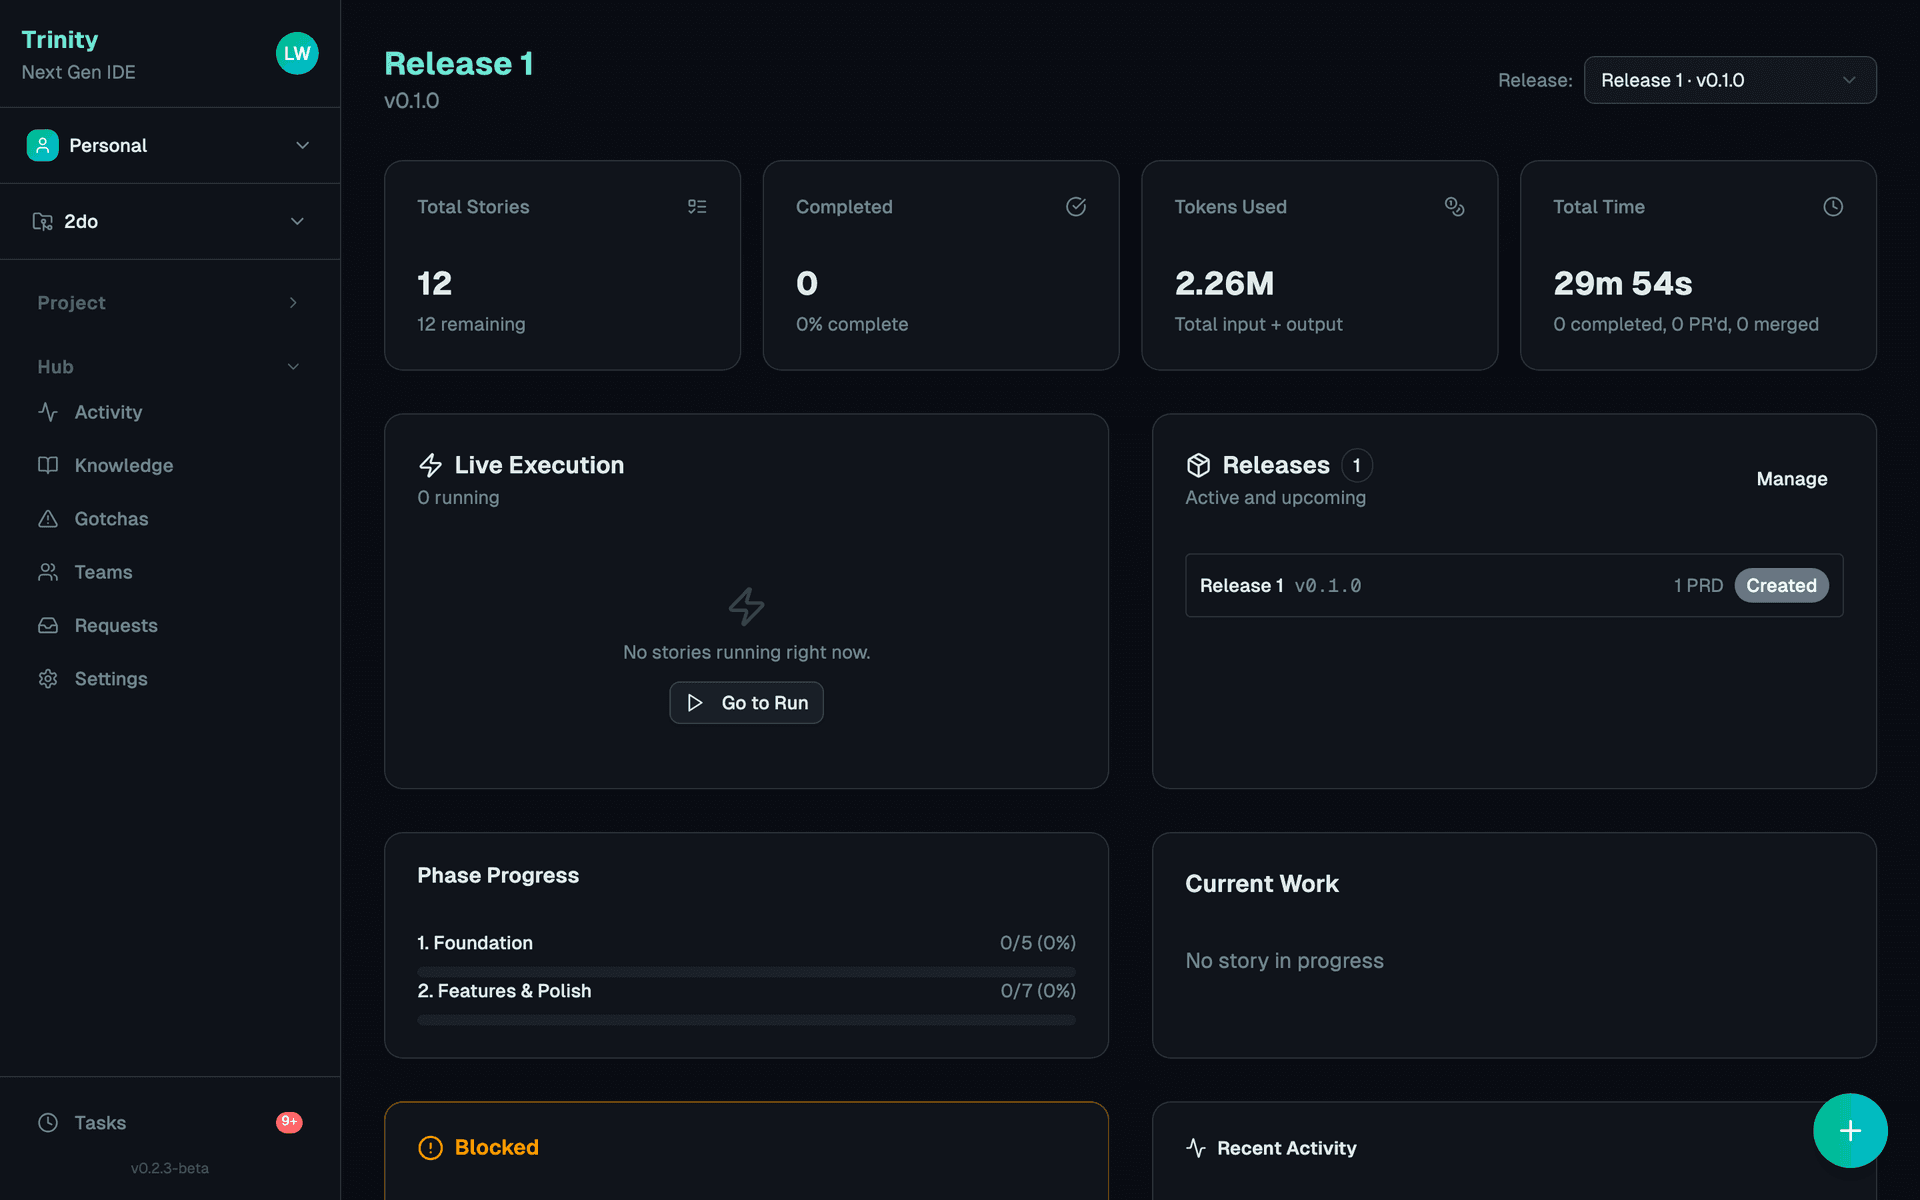Viewport: 1920px width, 1200px height.
Task: Click the Teams people icon
Action: [x=48, y=572]
